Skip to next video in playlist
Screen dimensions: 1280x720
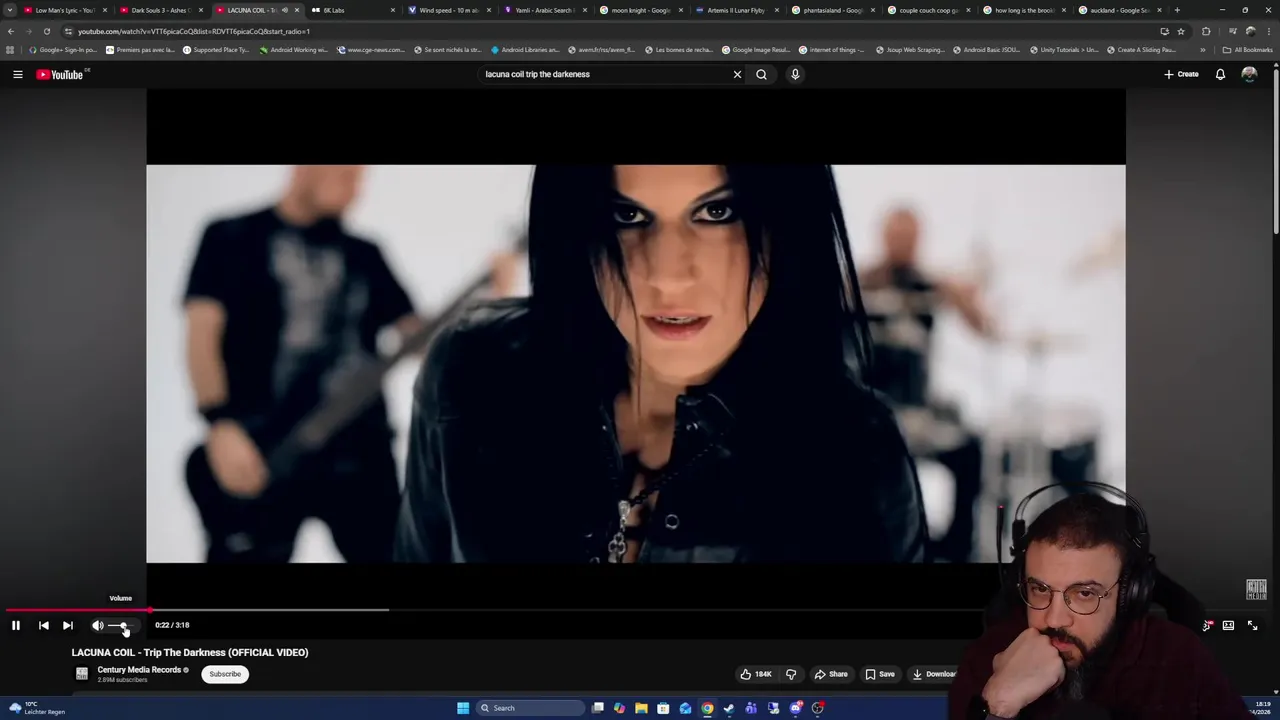tap(68, 625)
